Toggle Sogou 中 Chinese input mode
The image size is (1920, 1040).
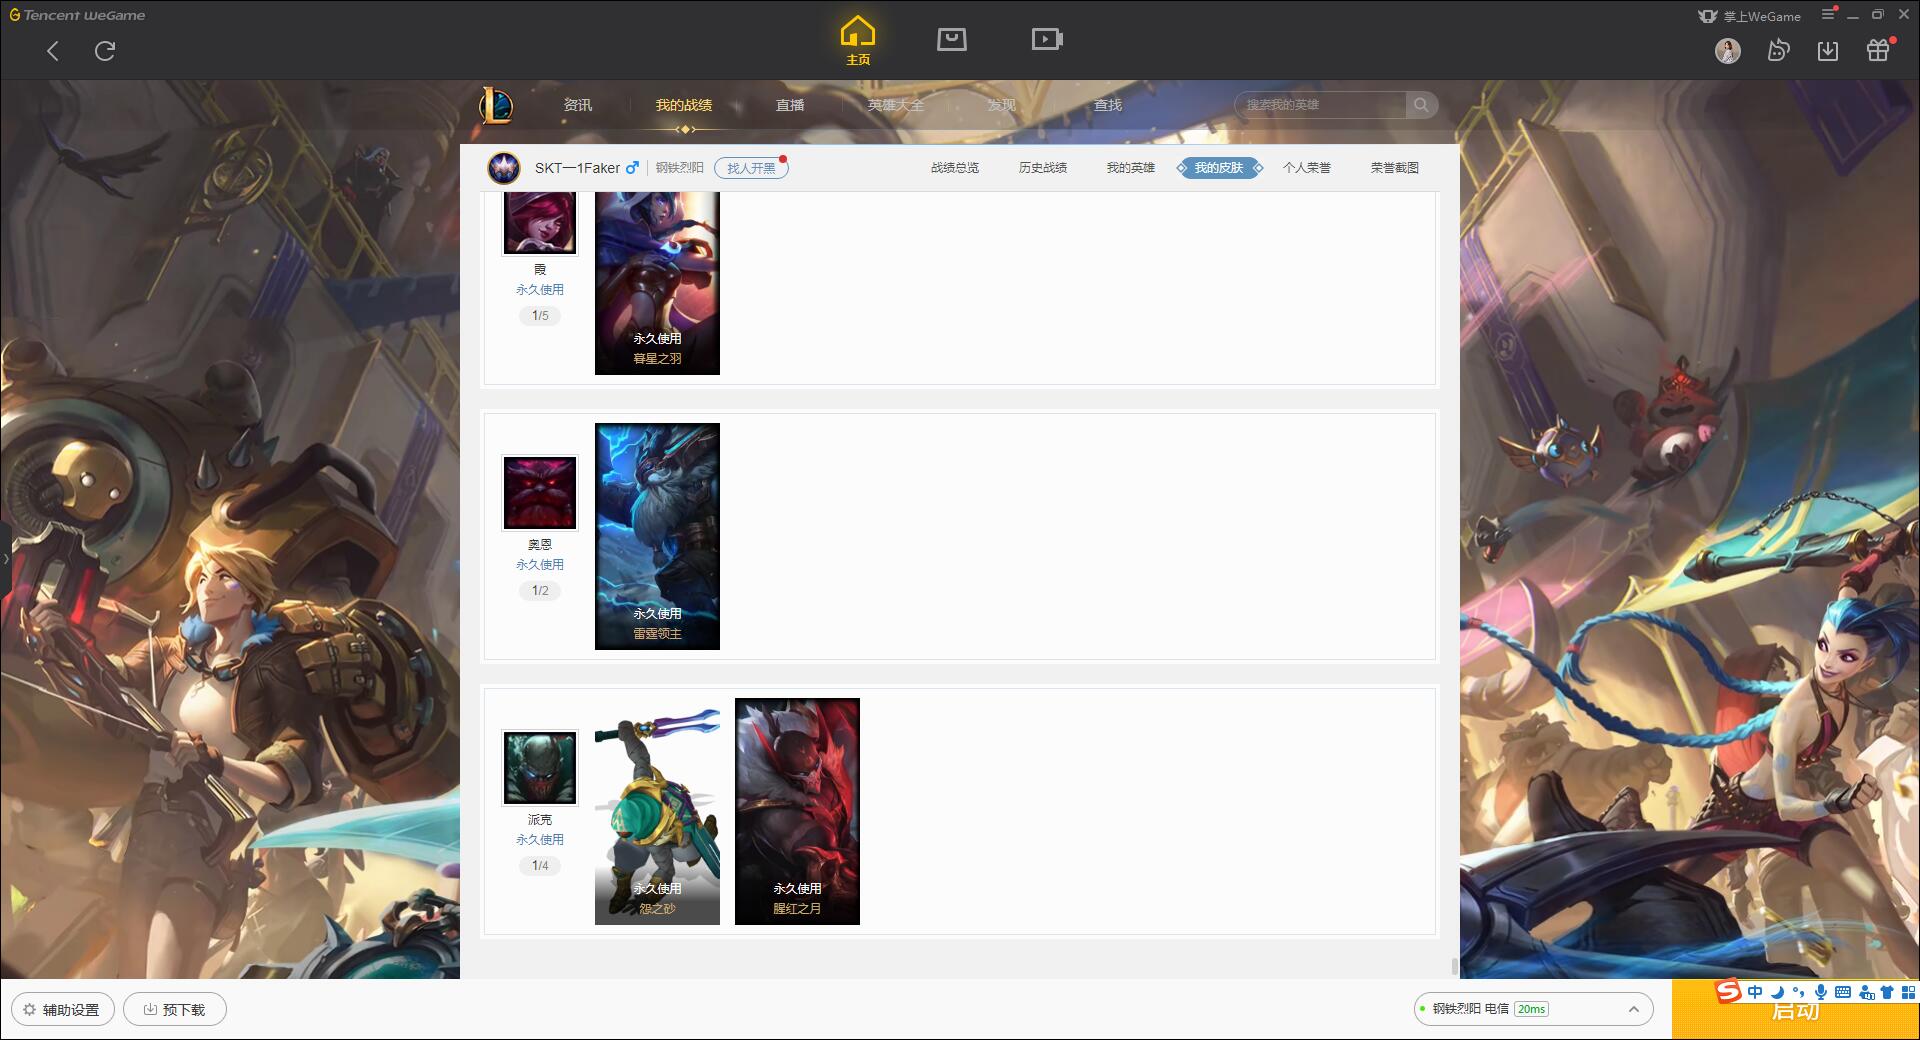(1755, 992)
